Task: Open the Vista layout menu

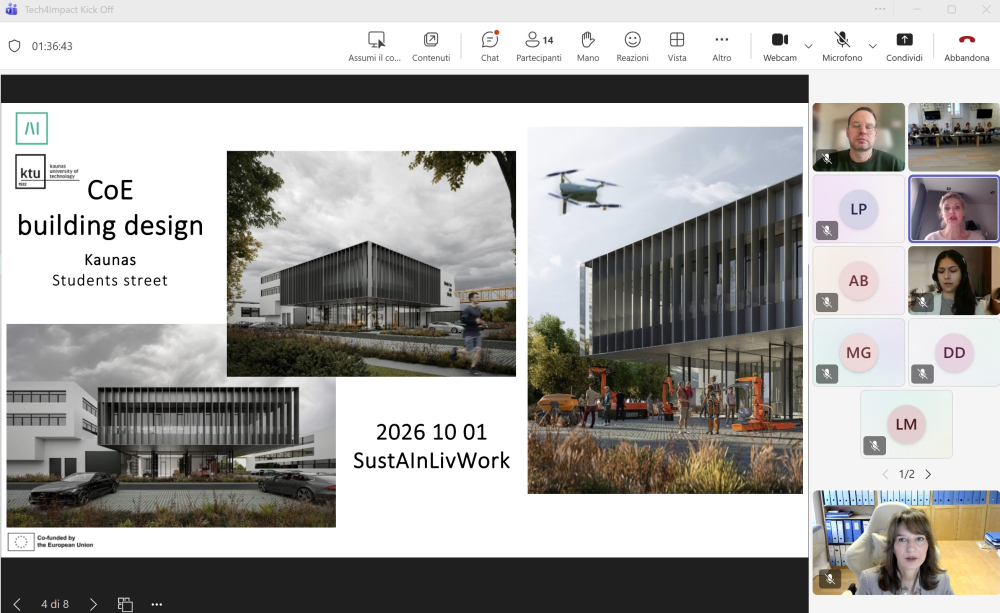Action: [x=677, y=45]
